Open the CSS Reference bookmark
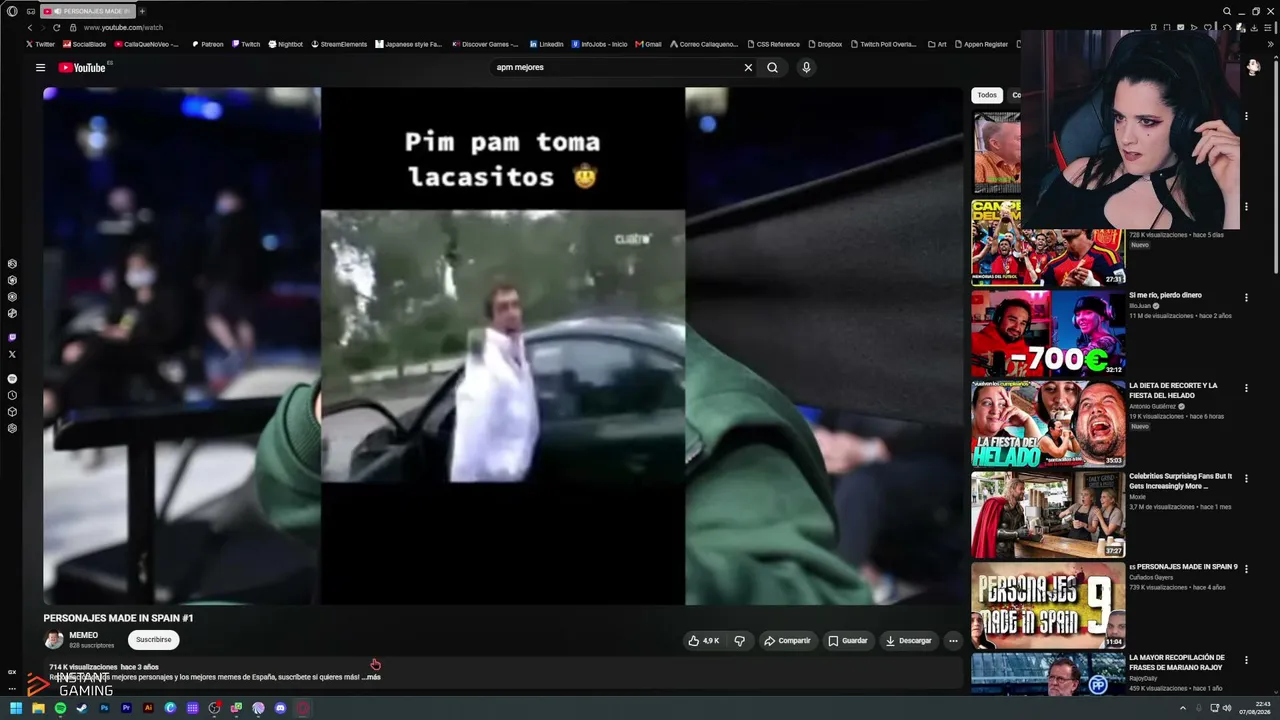The height and width of the screenshot is (720, 1280). pyautogui.click(x=773, y=44)
